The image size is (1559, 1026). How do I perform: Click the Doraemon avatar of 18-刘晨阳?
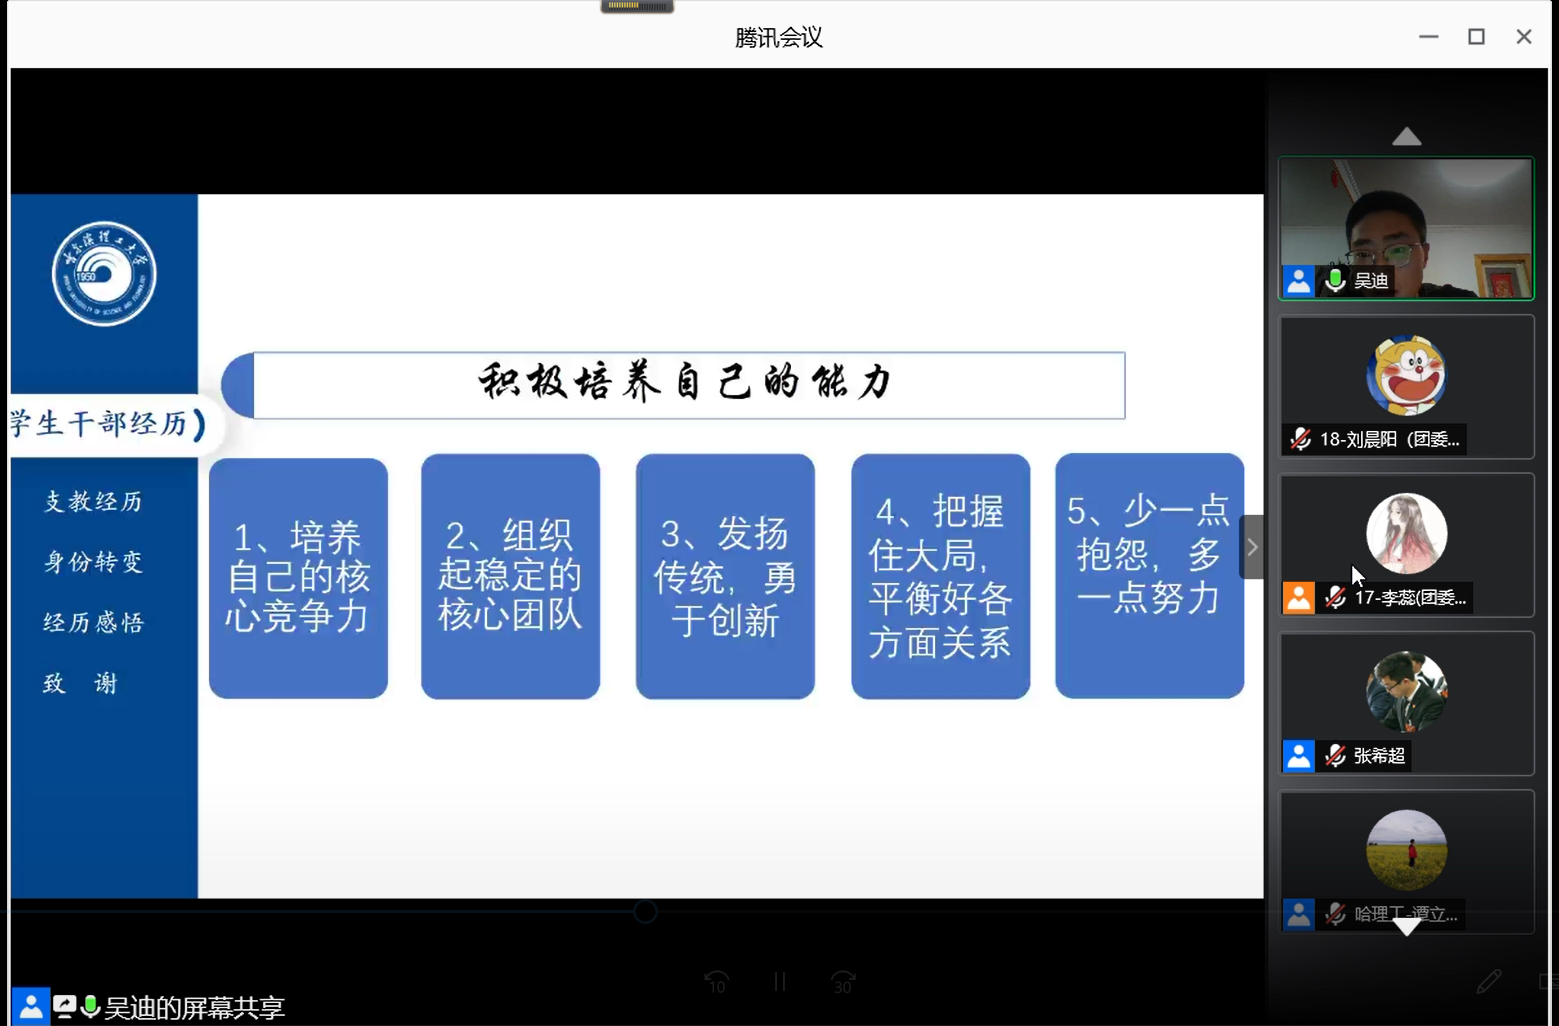pyautogui.click(x=1406, y=376)
